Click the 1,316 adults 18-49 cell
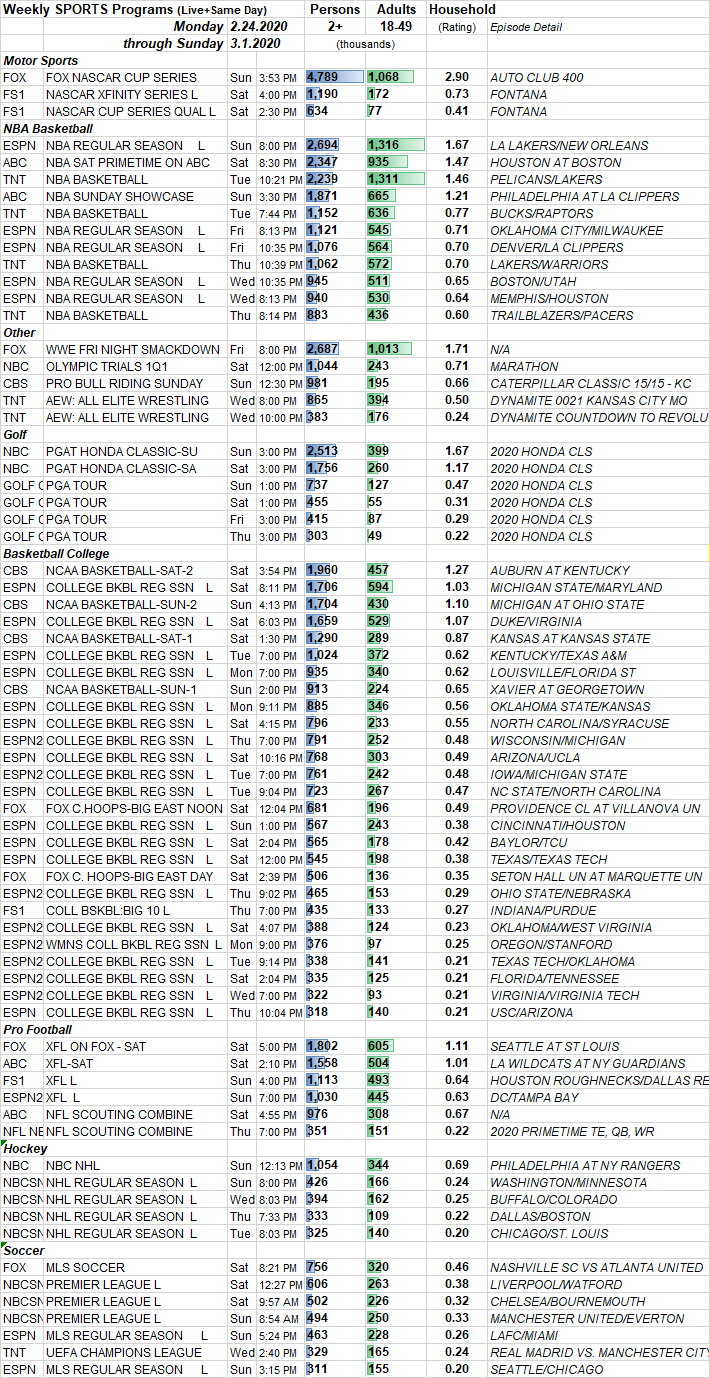This screenshot has width=710, height=1378. (x=396, y=145)
